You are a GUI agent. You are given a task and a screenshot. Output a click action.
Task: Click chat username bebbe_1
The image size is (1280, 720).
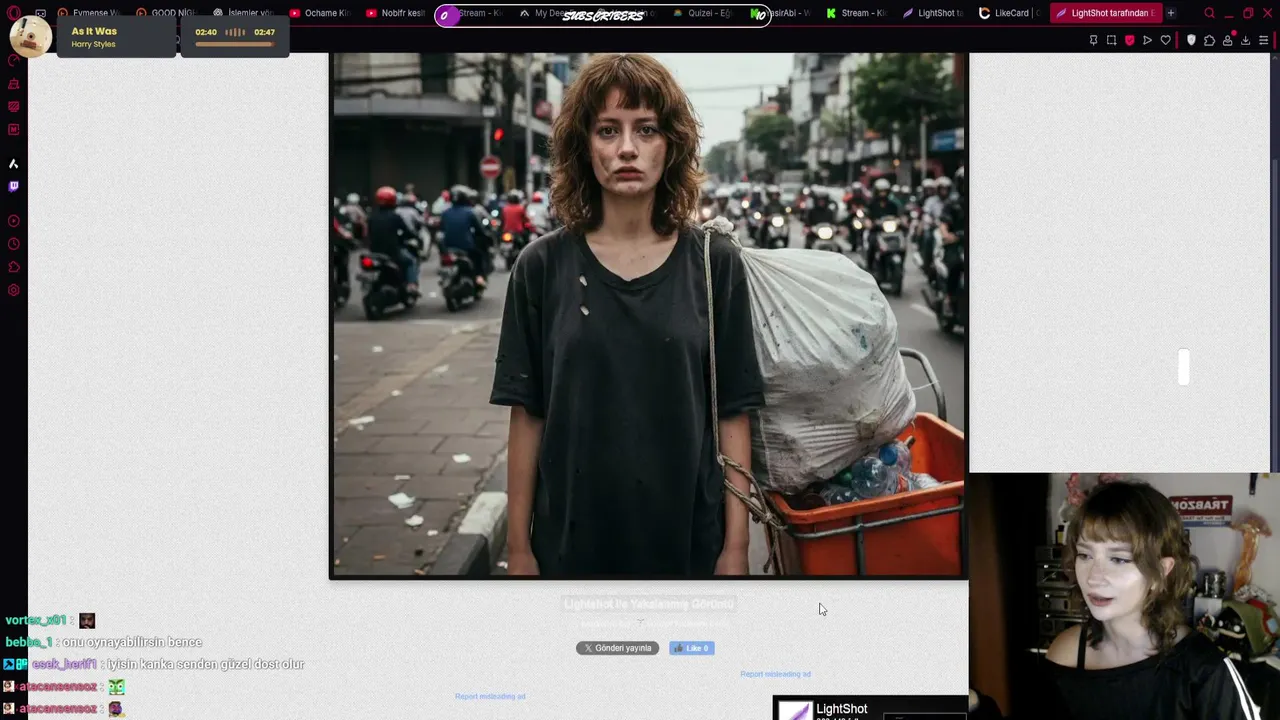29,642
